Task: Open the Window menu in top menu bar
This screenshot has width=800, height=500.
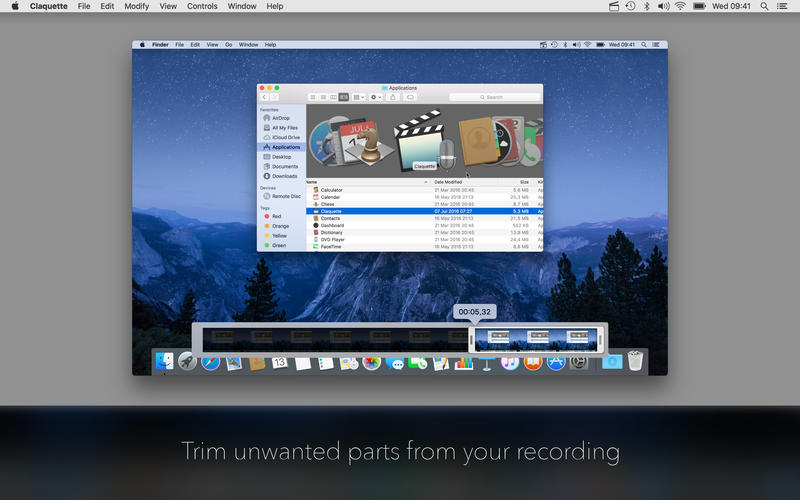Action: pyautogui.click(x=242, y=6)
